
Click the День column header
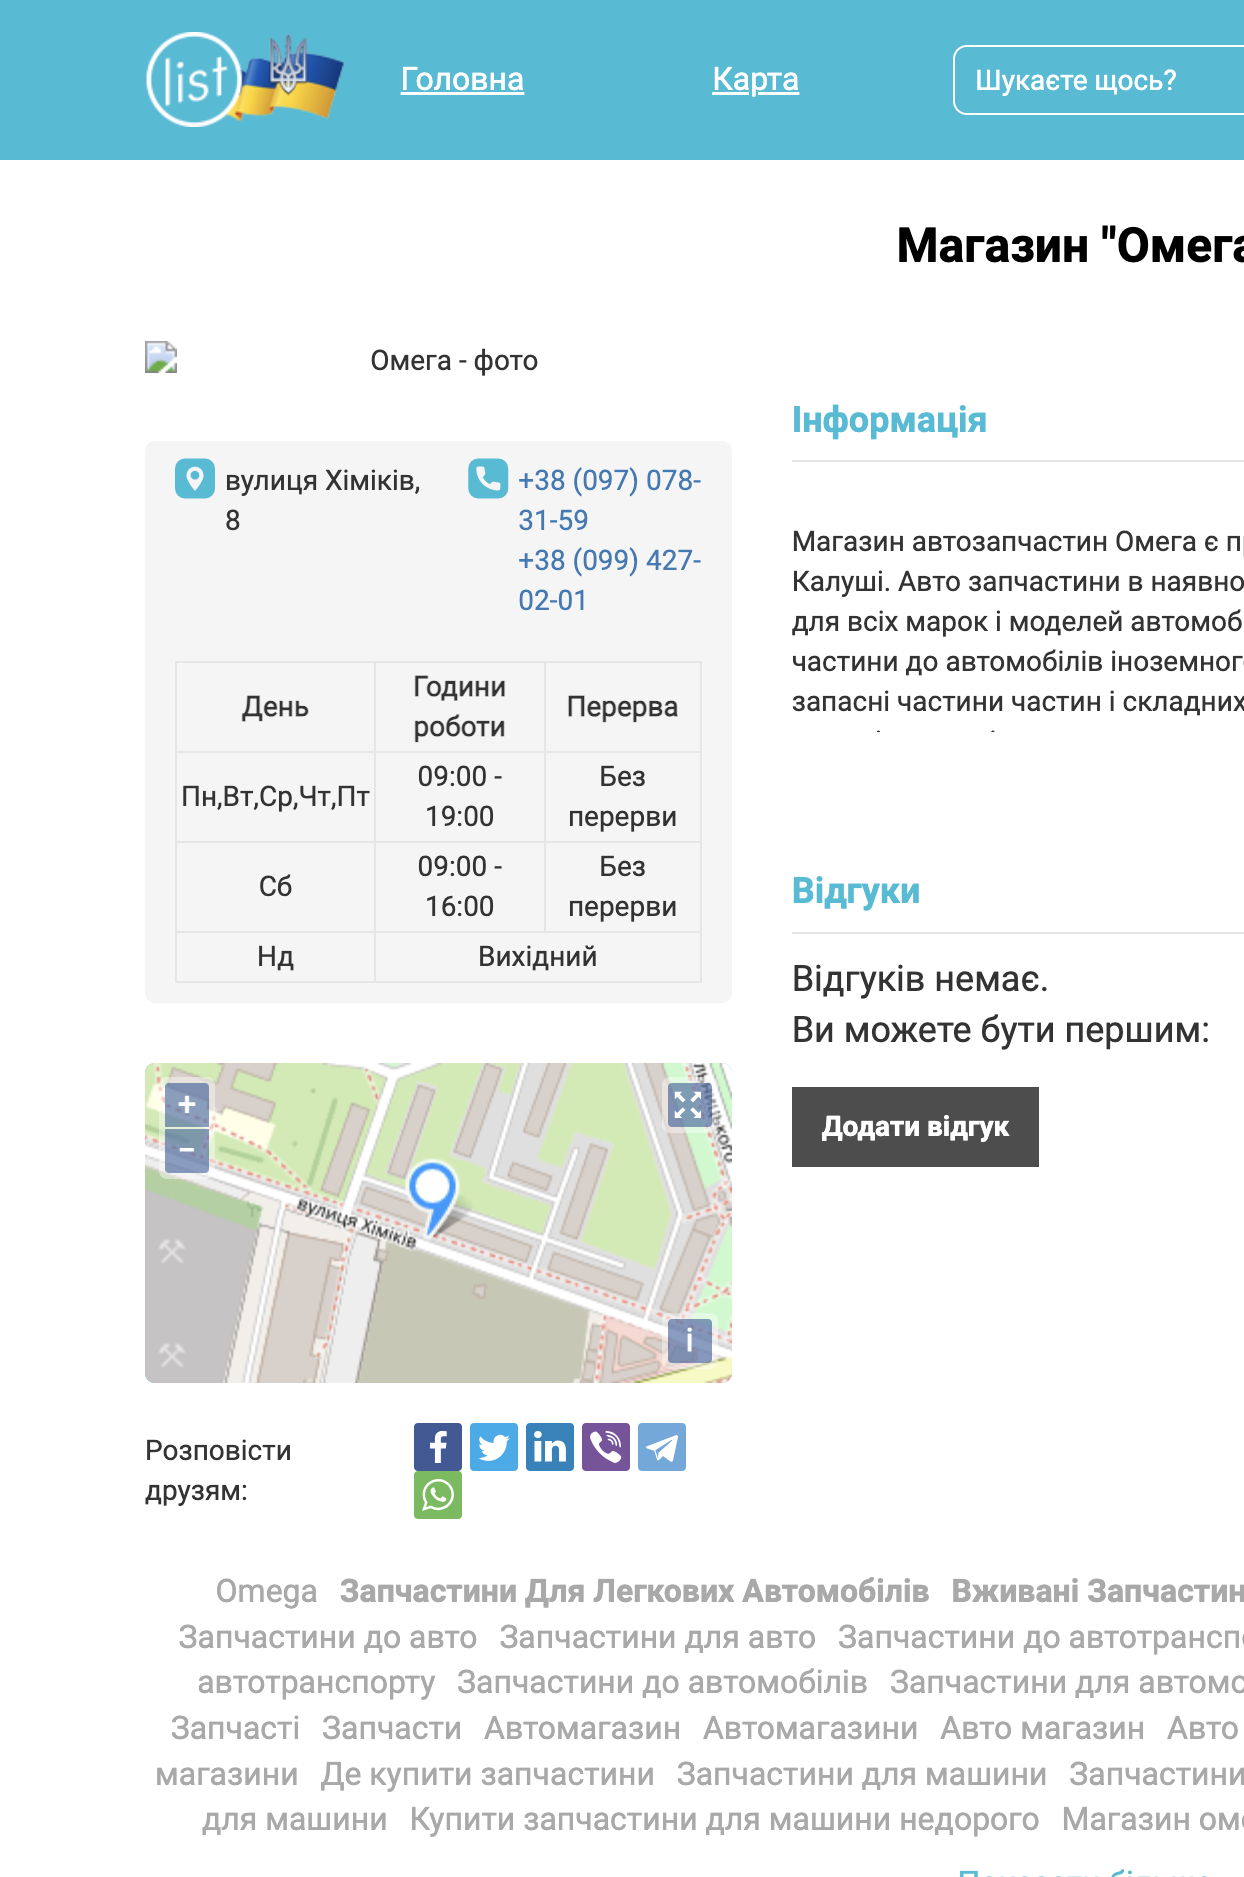[275, 706]
